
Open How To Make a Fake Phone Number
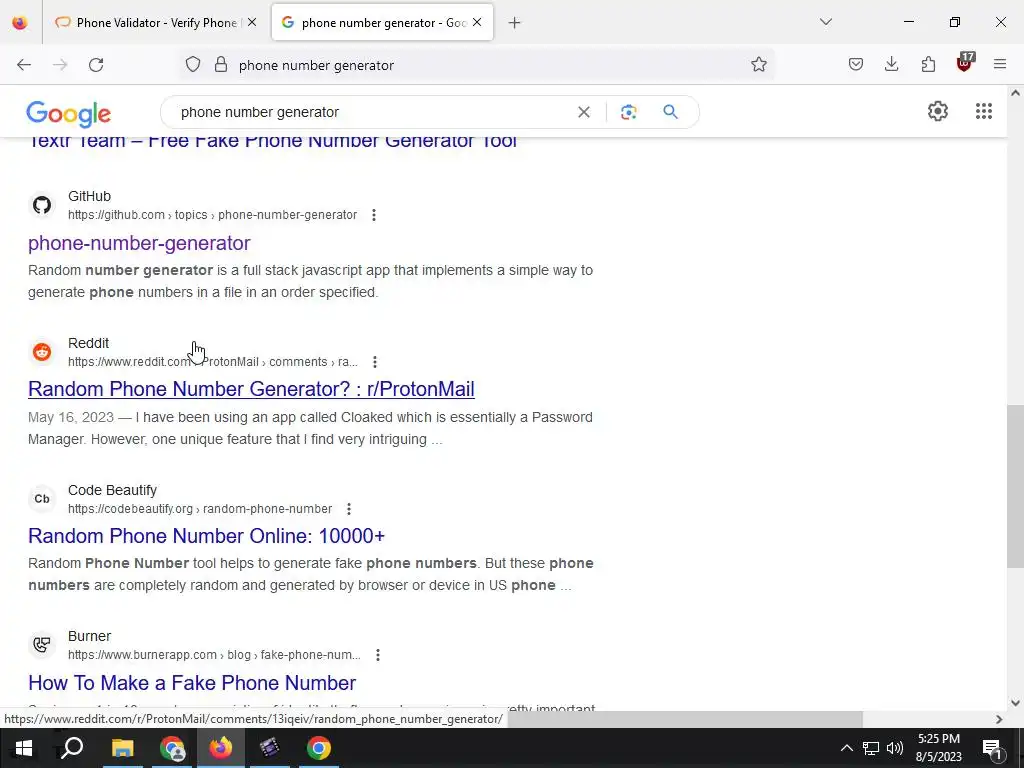click(192, 683)
